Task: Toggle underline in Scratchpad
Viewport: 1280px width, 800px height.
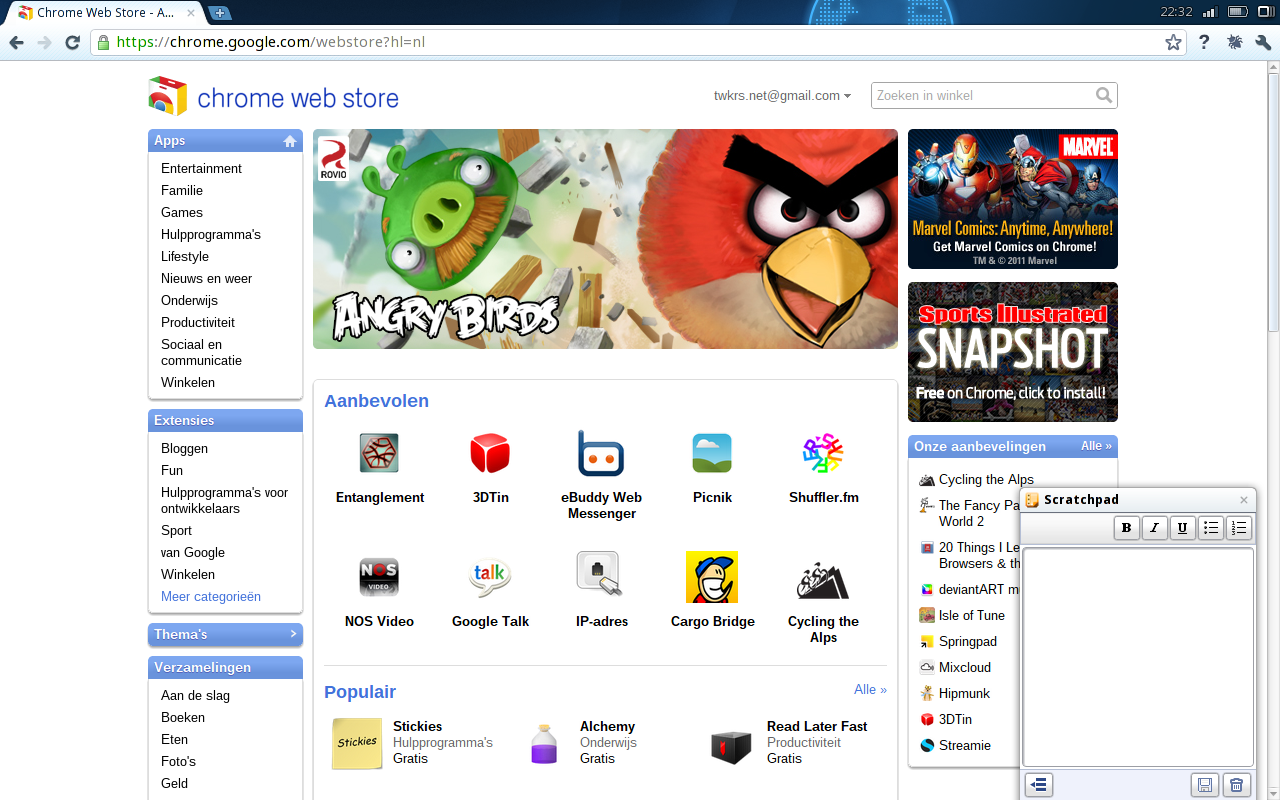Action: coord(1183,528)
